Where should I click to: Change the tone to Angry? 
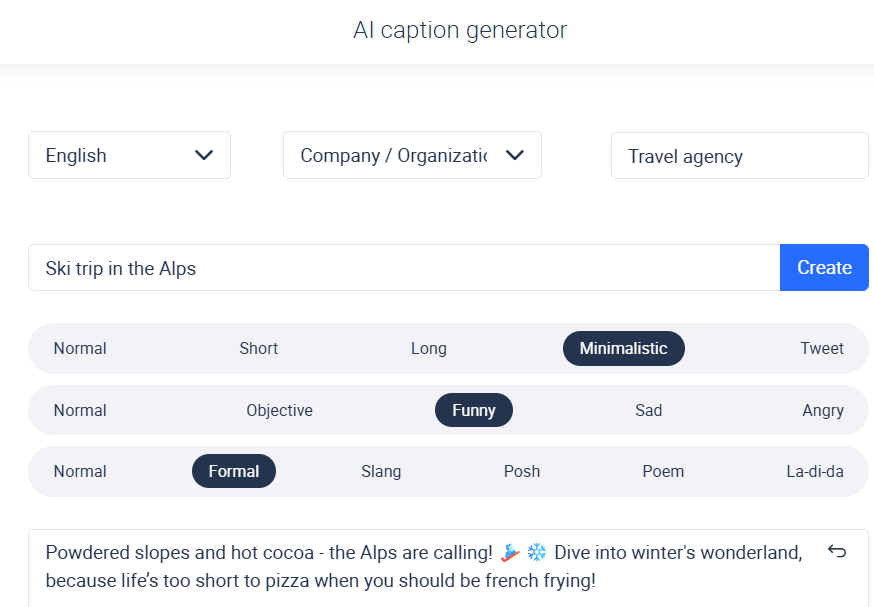point(822,410)
